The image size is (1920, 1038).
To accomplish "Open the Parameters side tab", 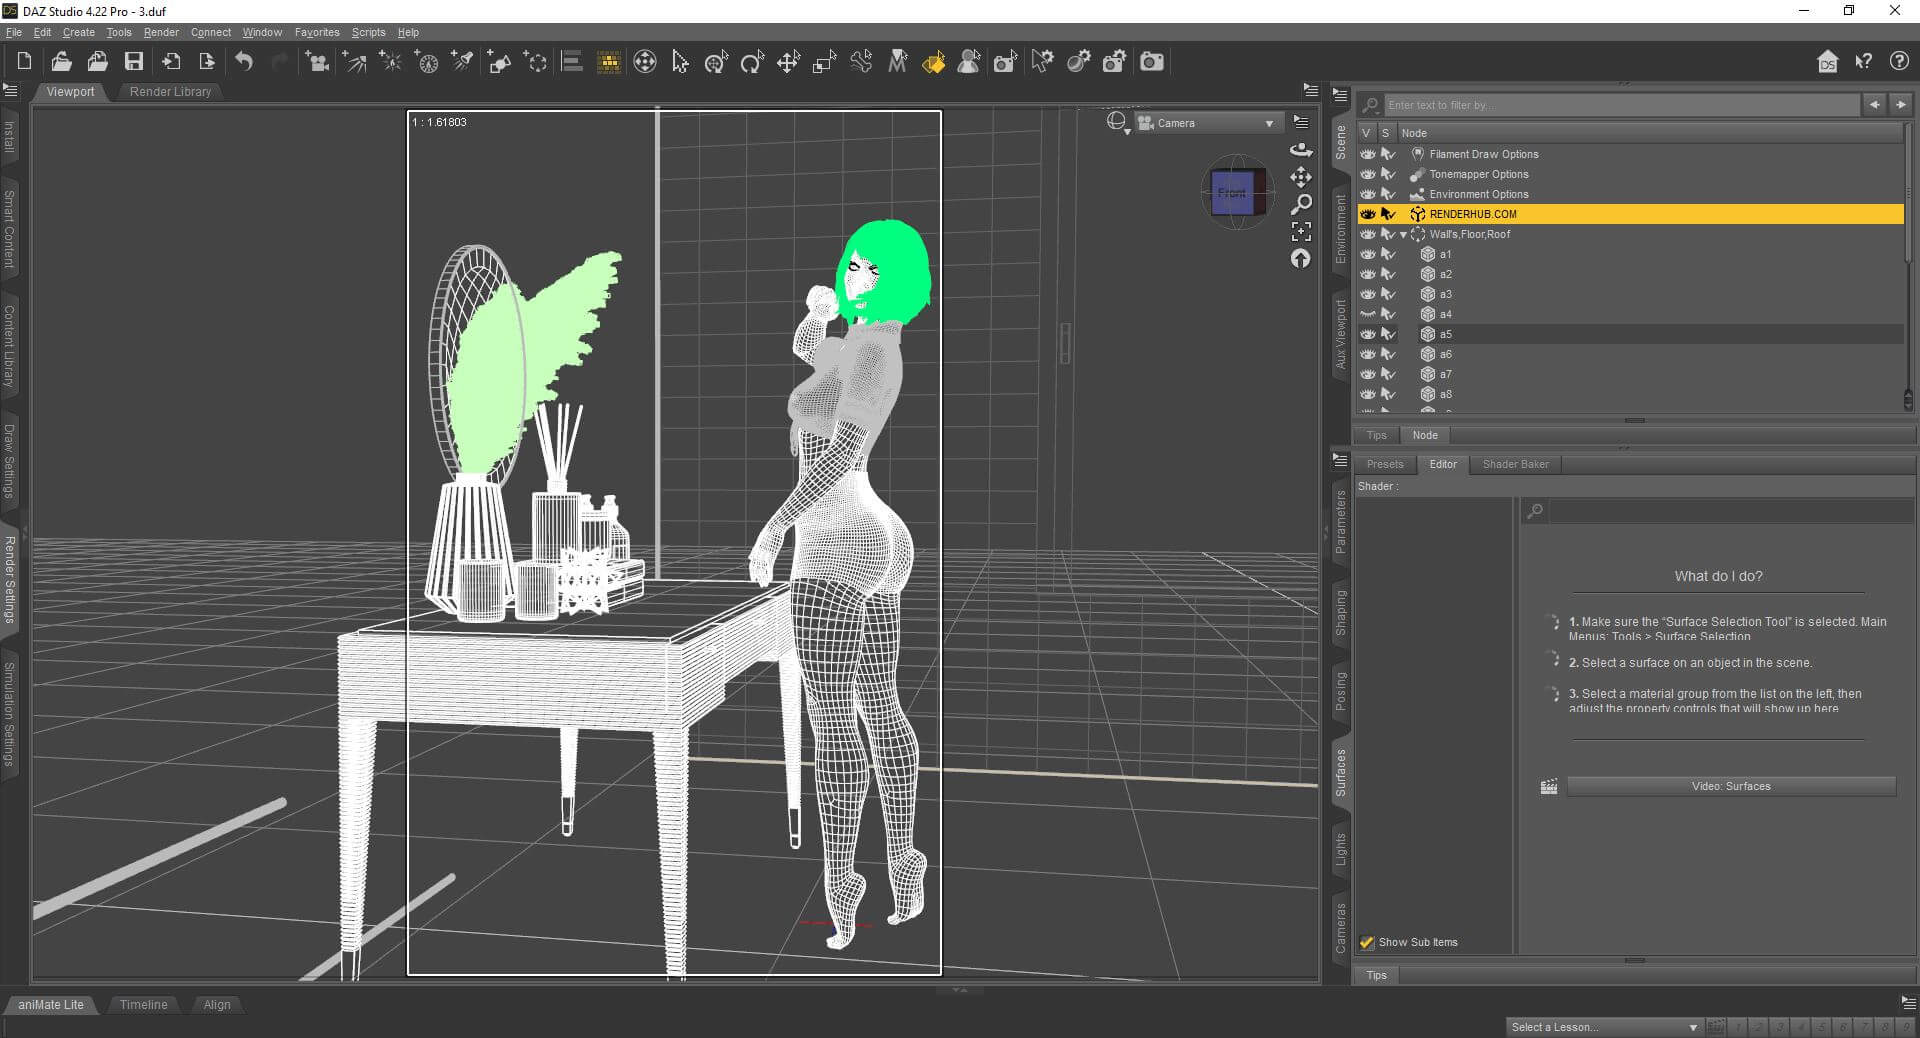I will tap(1340, 522).
